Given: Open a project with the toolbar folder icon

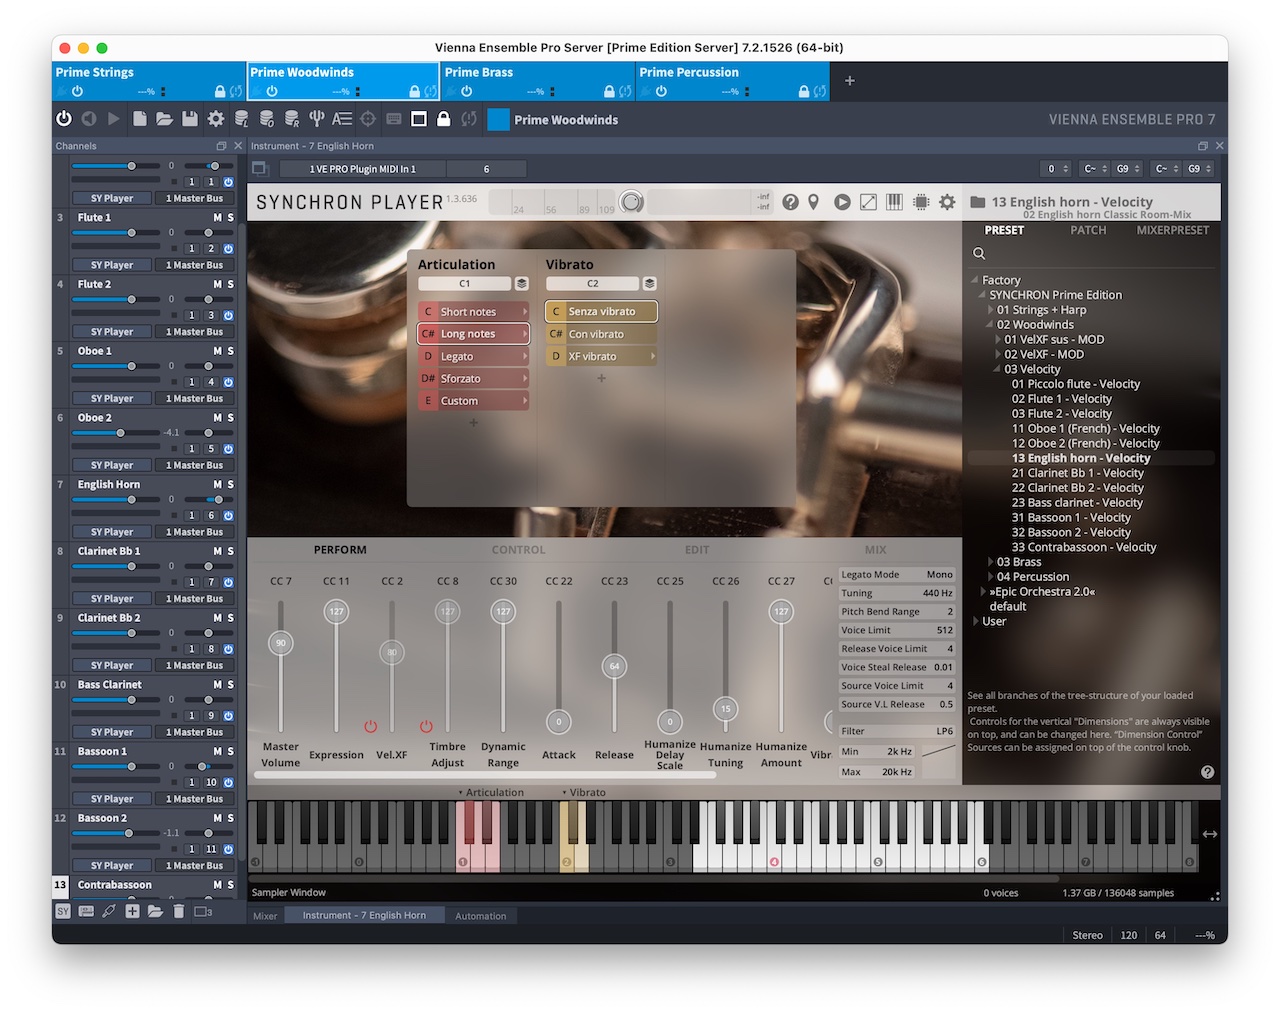Looking at the screenshot, I should point(164,119).
